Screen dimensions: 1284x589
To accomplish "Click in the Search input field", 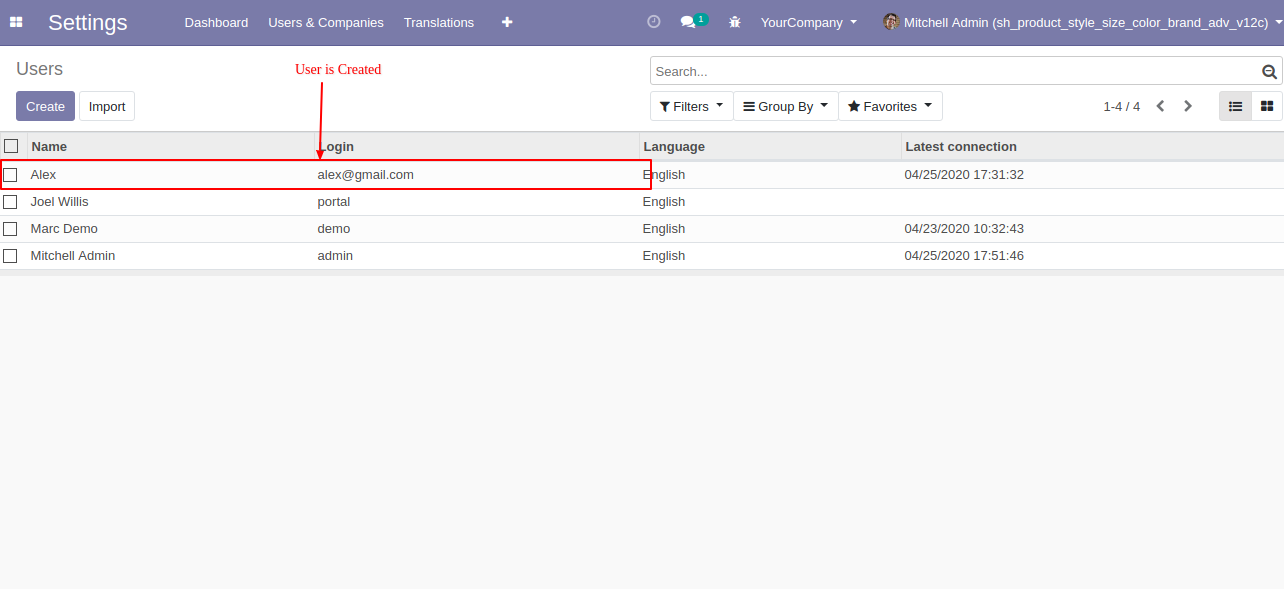I will point(950,72).
